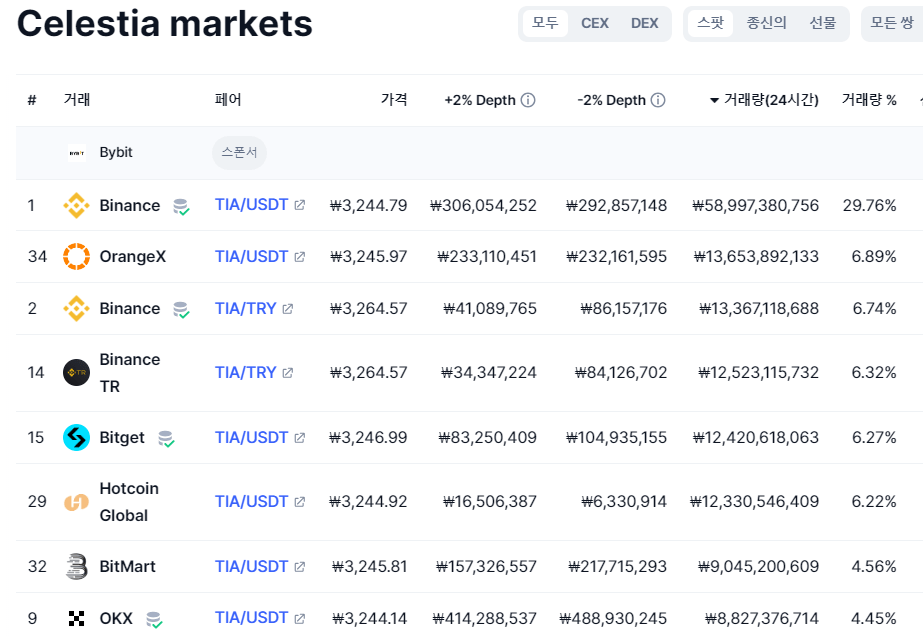Open the TIA/TRY link in row 2
Viewport: 923px width, 636px height.
245,309
